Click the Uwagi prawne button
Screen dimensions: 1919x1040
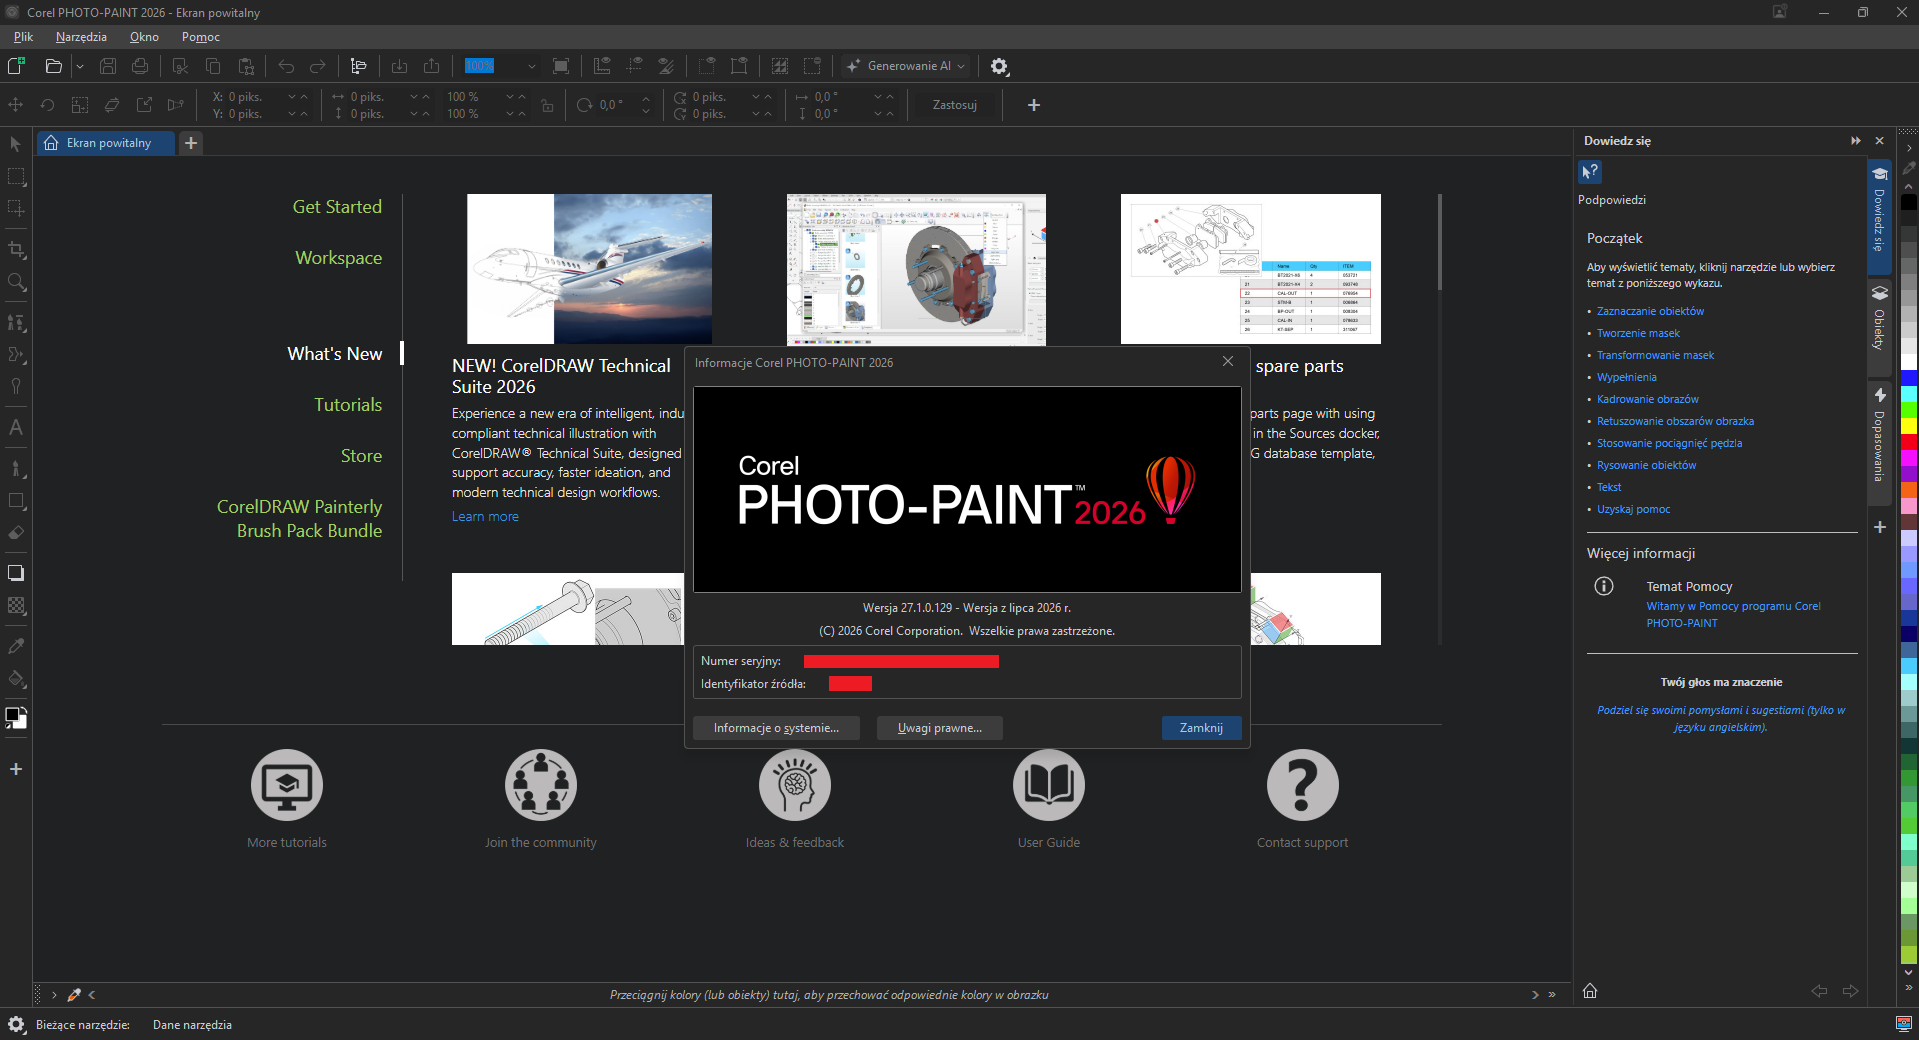940,728
